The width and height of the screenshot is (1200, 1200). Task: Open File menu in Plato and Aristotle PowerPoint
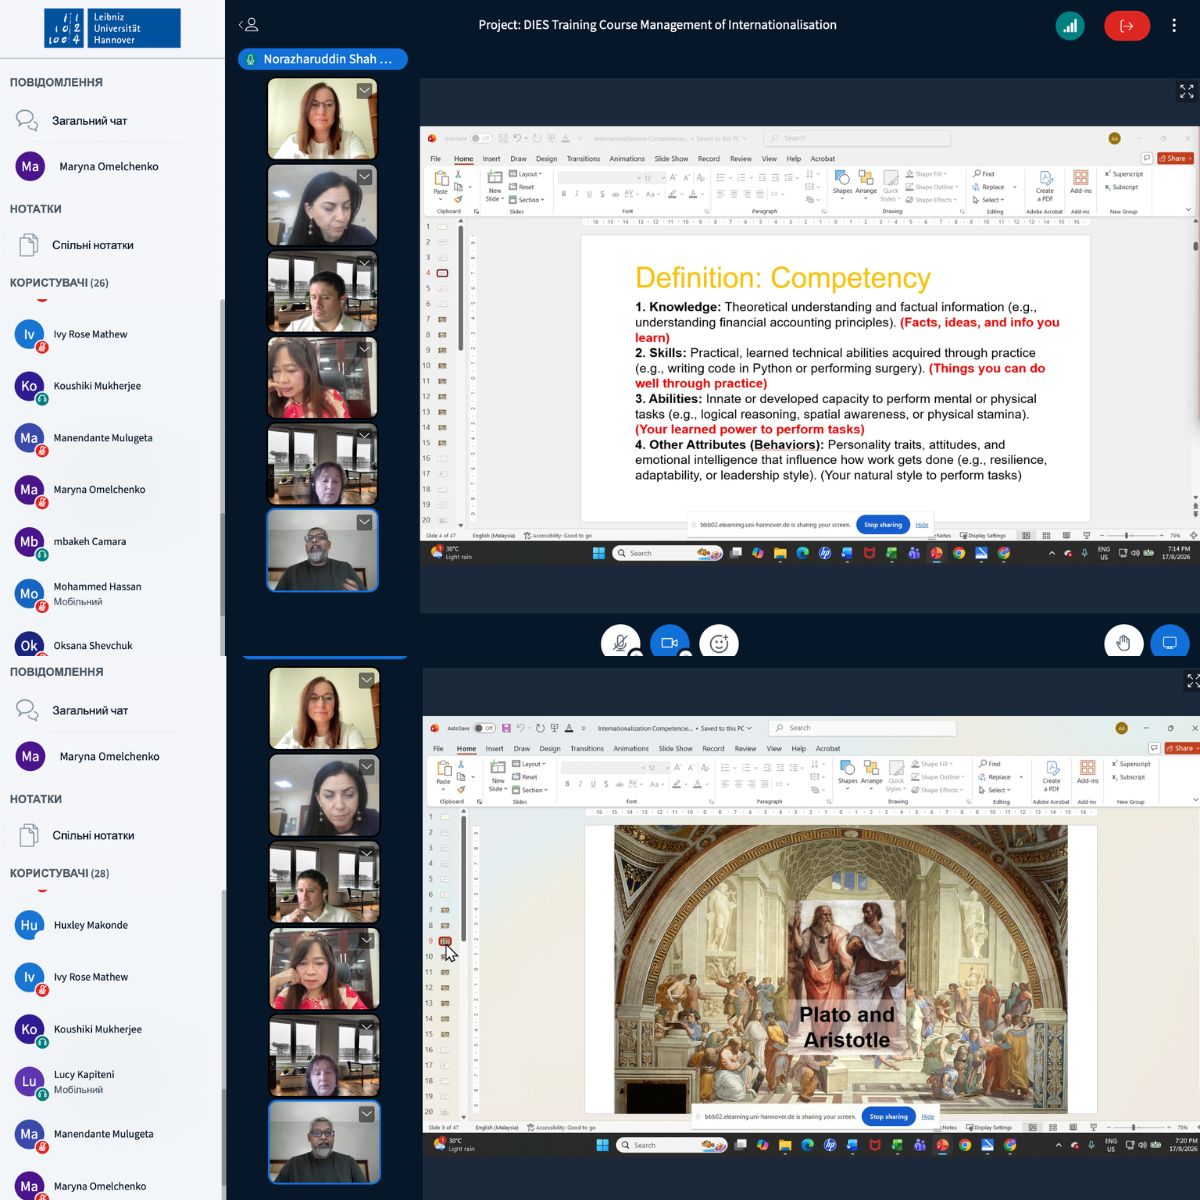pyautogui.click(x=438, y=748)
